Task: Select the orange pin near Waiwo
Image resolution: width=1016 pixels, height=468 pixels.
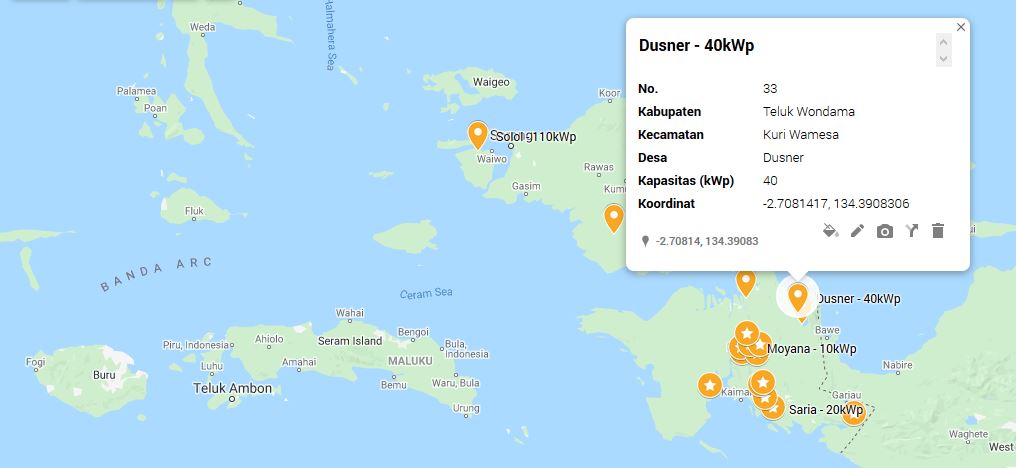Action: (478, 135)
